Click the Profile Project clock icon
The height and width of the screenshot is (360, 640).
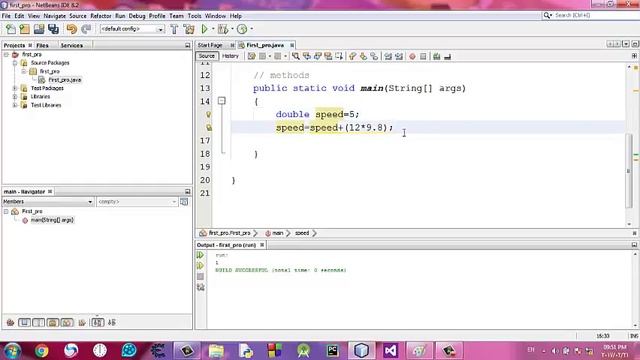click(x=242, y=29)
